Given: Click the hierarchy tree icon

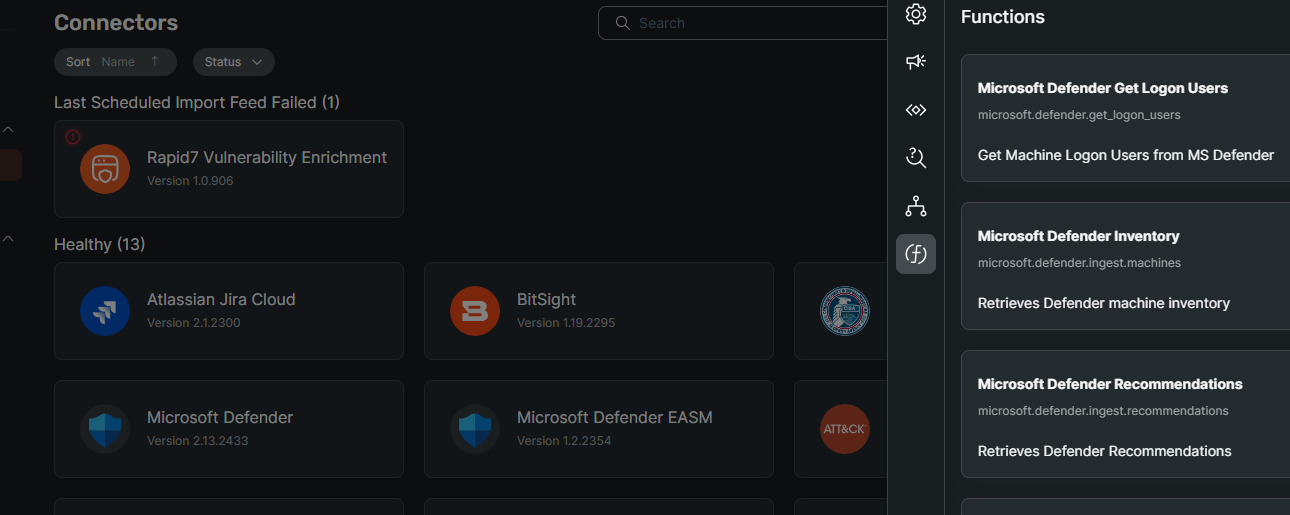Looking at the screenshot, I should coord(915,206).
